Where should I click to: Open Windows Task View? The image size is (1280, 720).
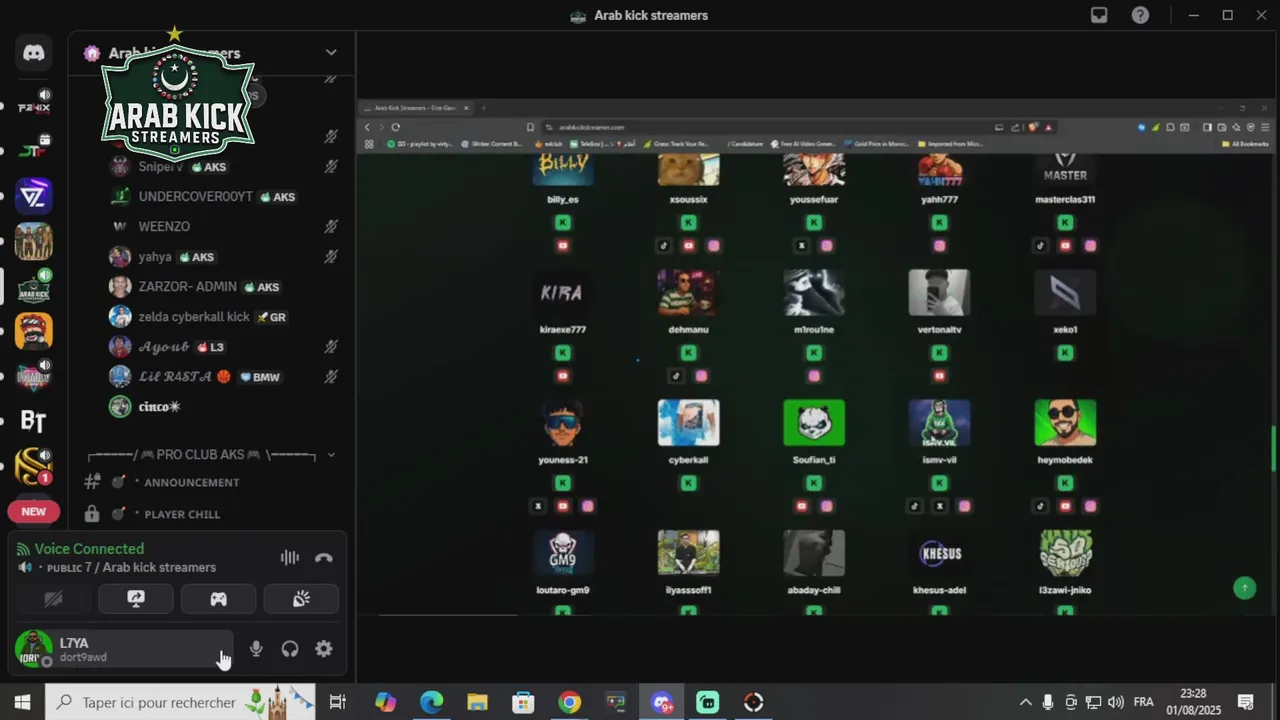[x=338, y=702]
